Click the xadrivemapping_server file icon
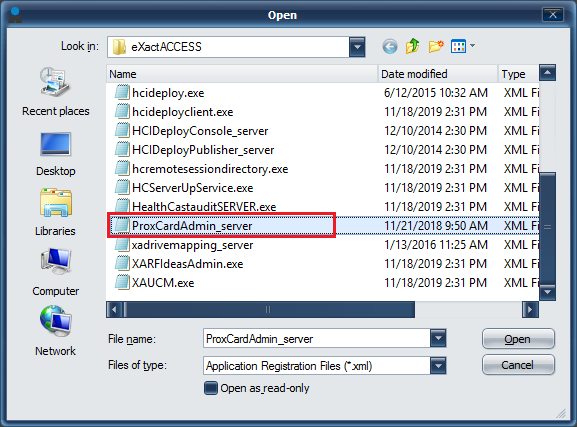This screenshot has height=427, width=577. tap(122, 244)
